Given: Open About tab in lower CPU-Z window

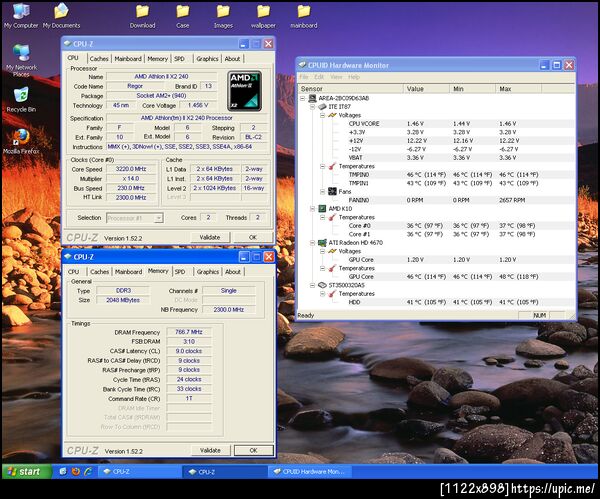Looking at the screenshot, I should tap(233, 272).
